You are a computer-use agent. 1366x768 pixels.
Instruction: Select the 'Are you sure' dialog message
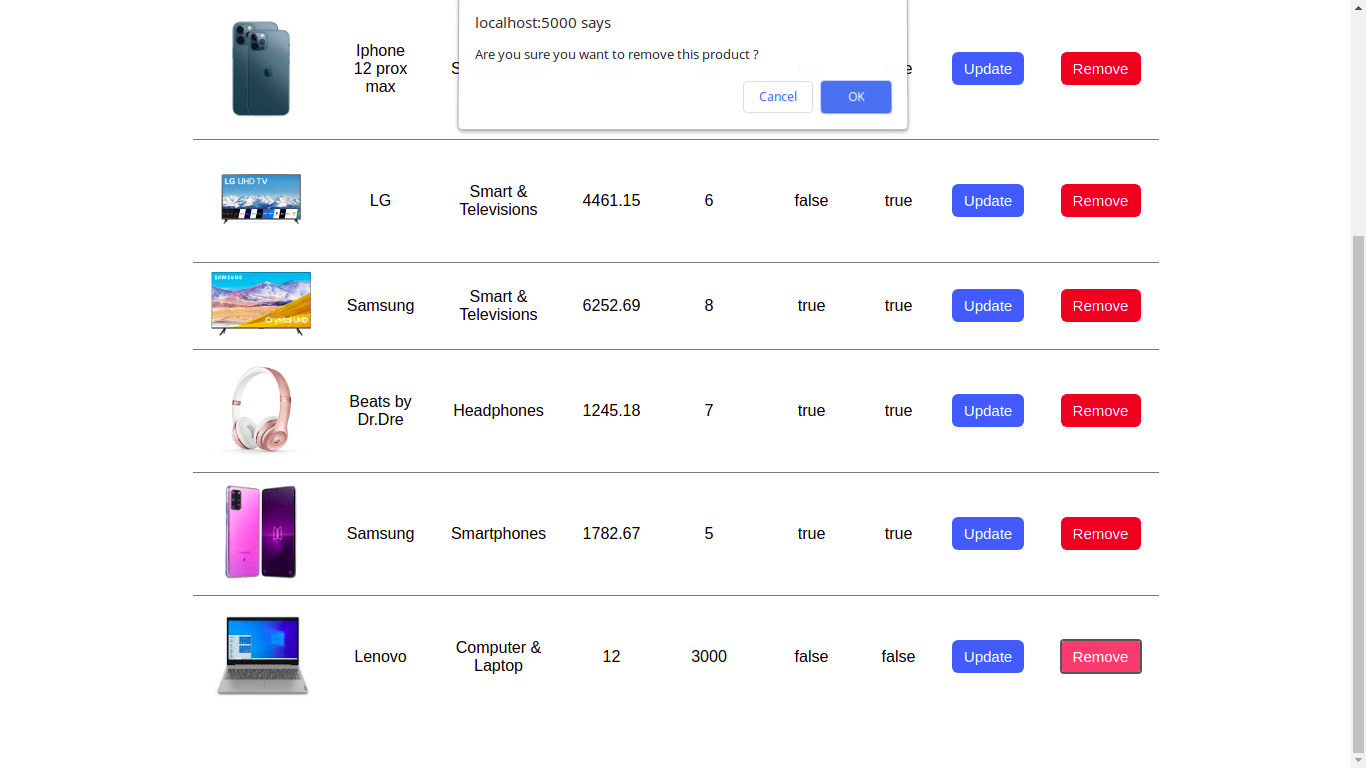(x=616, y=54)
